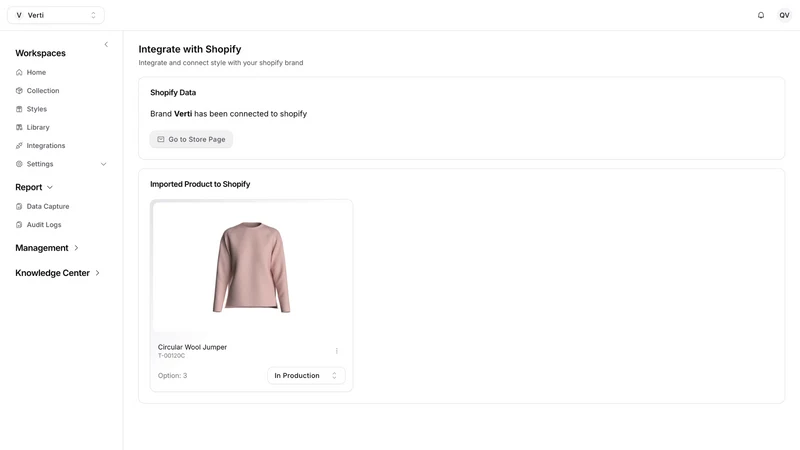Click the Circular Wool Jumper product image

pyautogui.click(x=251, y=267)
